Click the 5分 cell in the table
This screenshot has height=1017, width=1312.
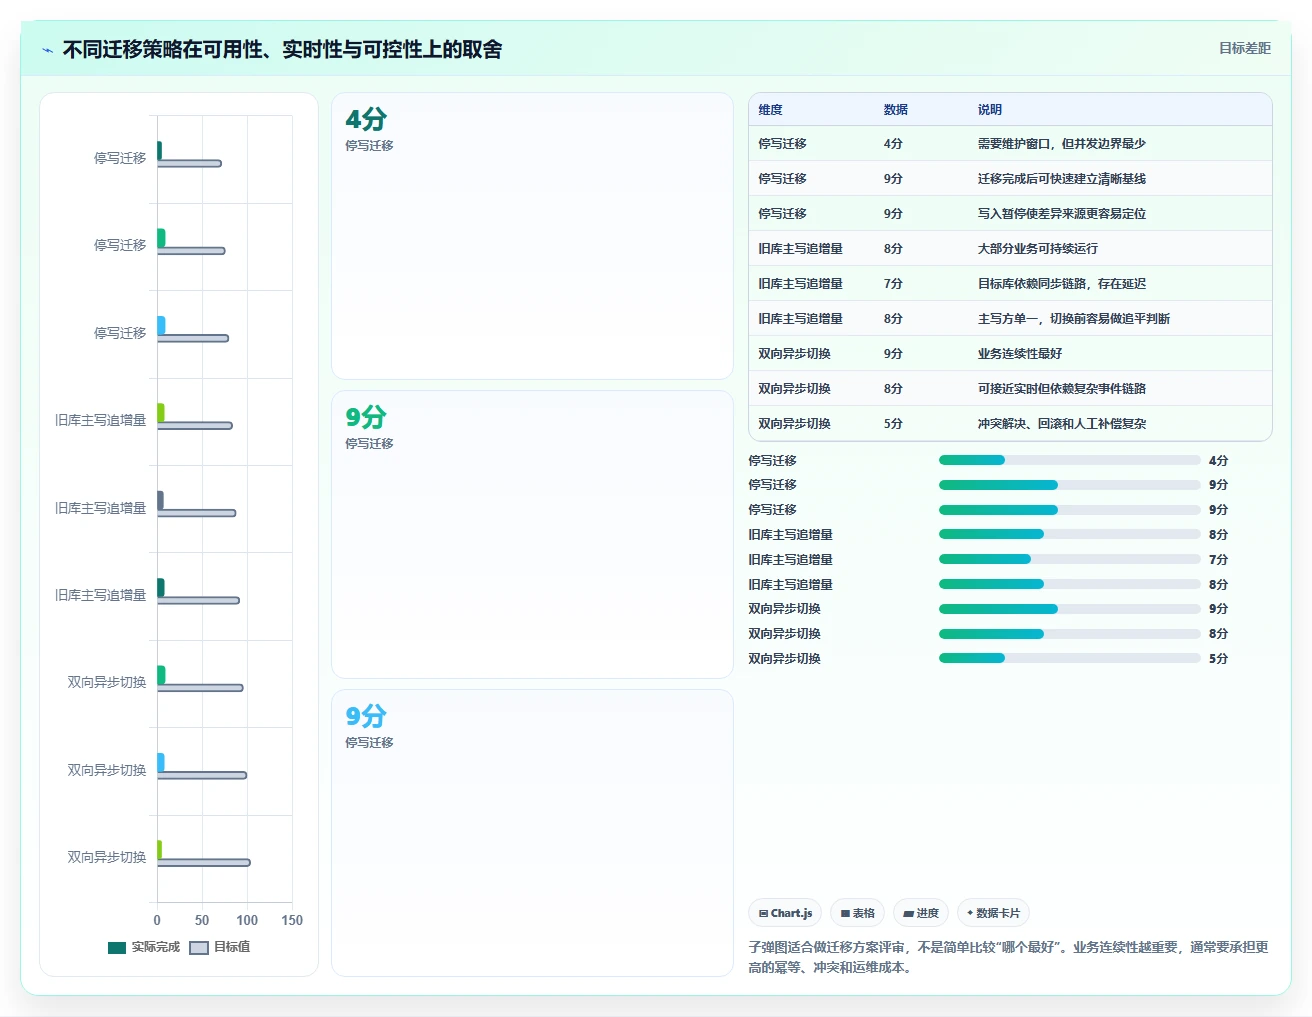893,424
